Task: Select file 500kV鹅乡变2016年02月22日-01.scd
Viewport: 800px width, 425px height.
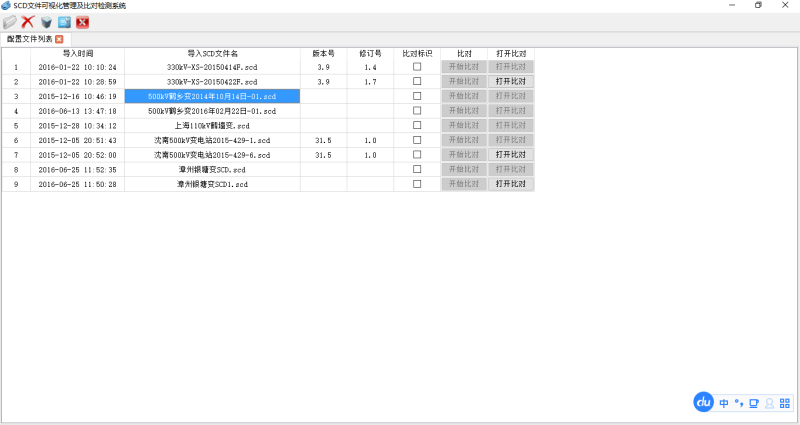Action: 212,111
